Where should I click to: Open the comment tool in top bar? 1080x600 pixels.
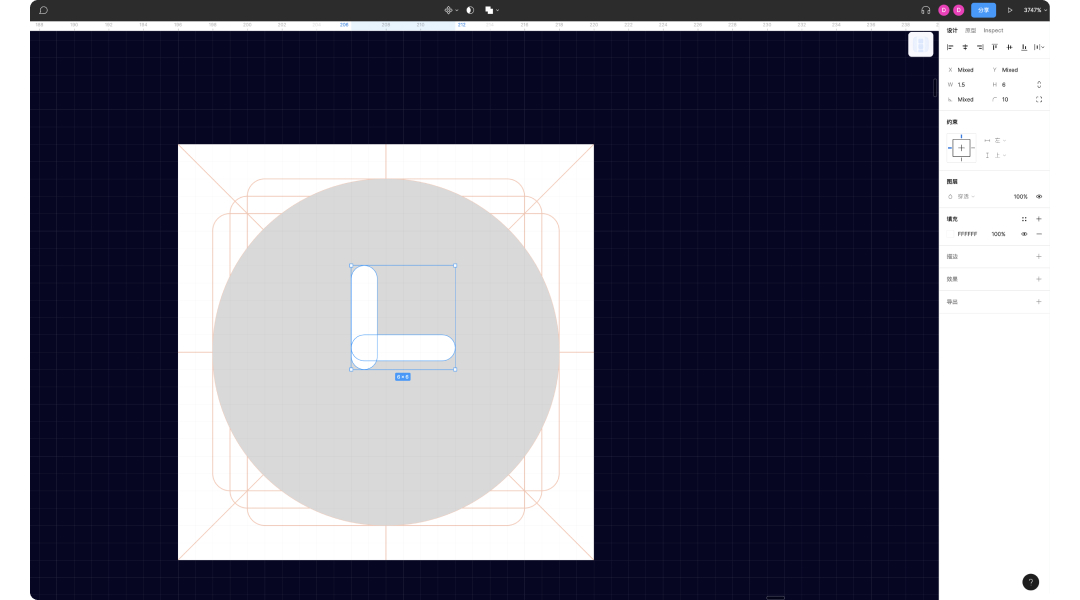[x=43, y=10]
